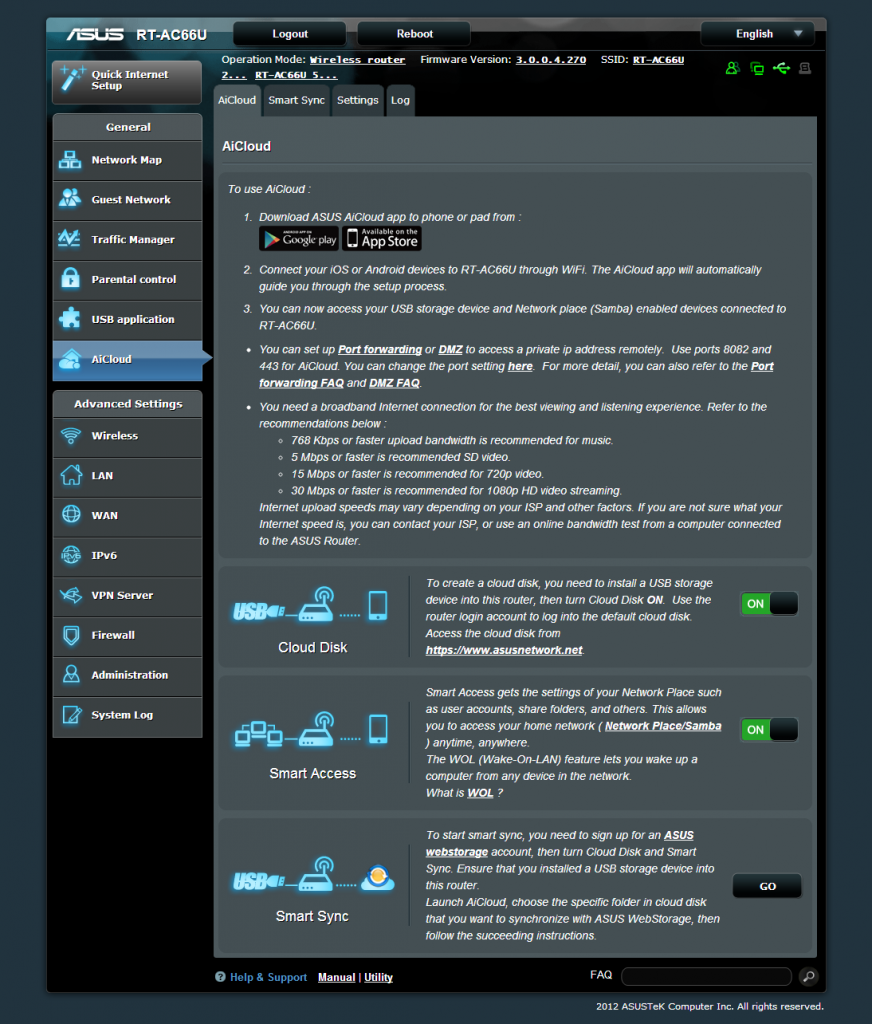Open LAN settings
Screen dimensions: 872x1024
(x=127, y=475)
